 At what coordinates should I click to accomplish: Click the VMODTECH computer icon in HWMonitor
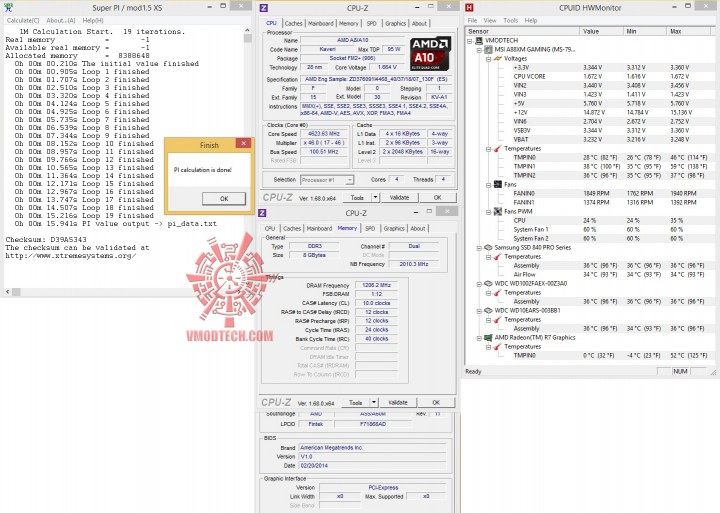click(479, 40)
